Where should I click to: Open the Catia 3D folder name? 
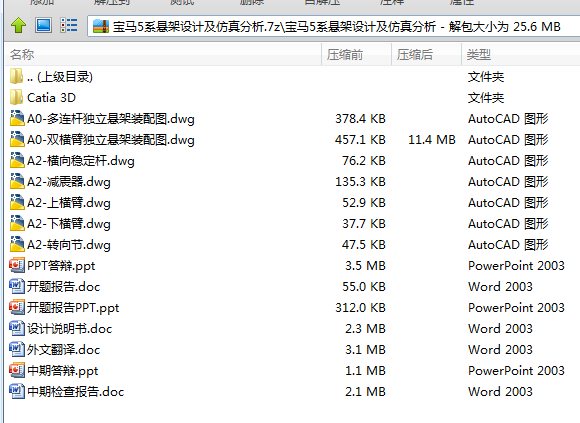[51, 98]
